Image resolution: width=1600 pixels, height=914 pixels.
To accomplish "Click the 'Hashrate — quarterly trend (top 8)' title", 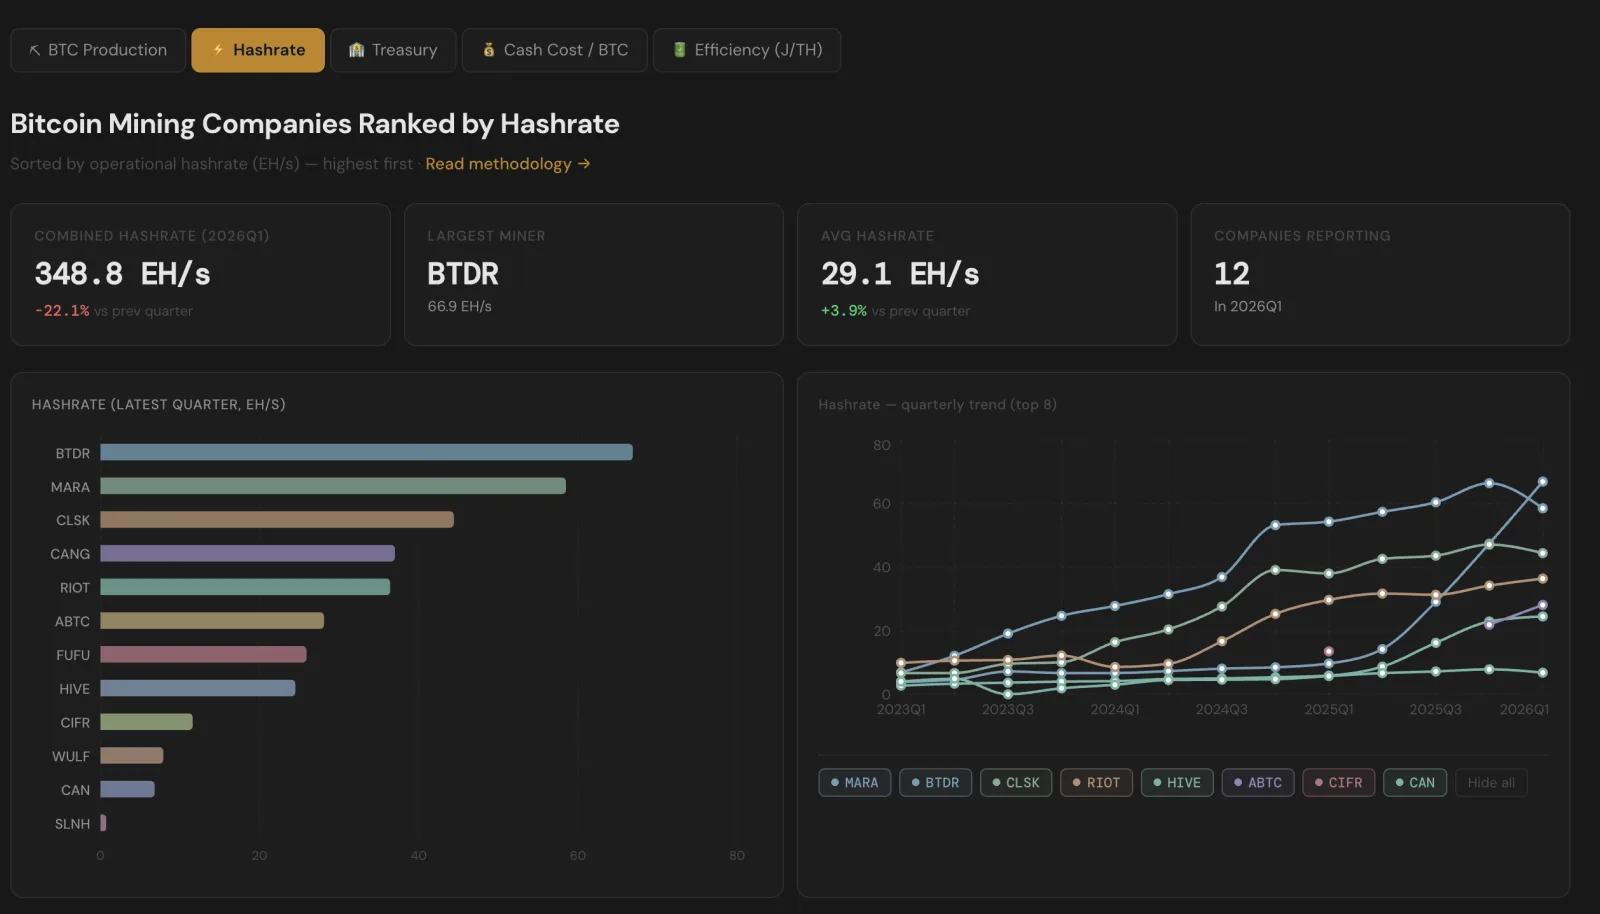I will (937, 405).
